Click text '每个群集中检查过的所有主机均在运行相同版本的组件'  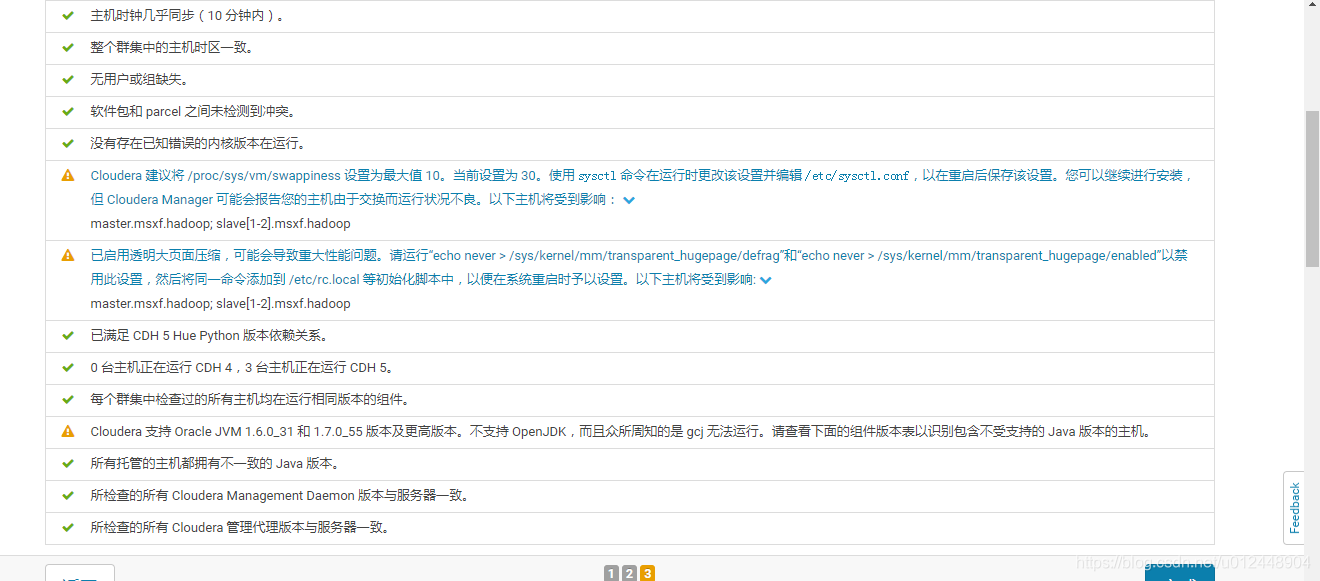(249, 400)
